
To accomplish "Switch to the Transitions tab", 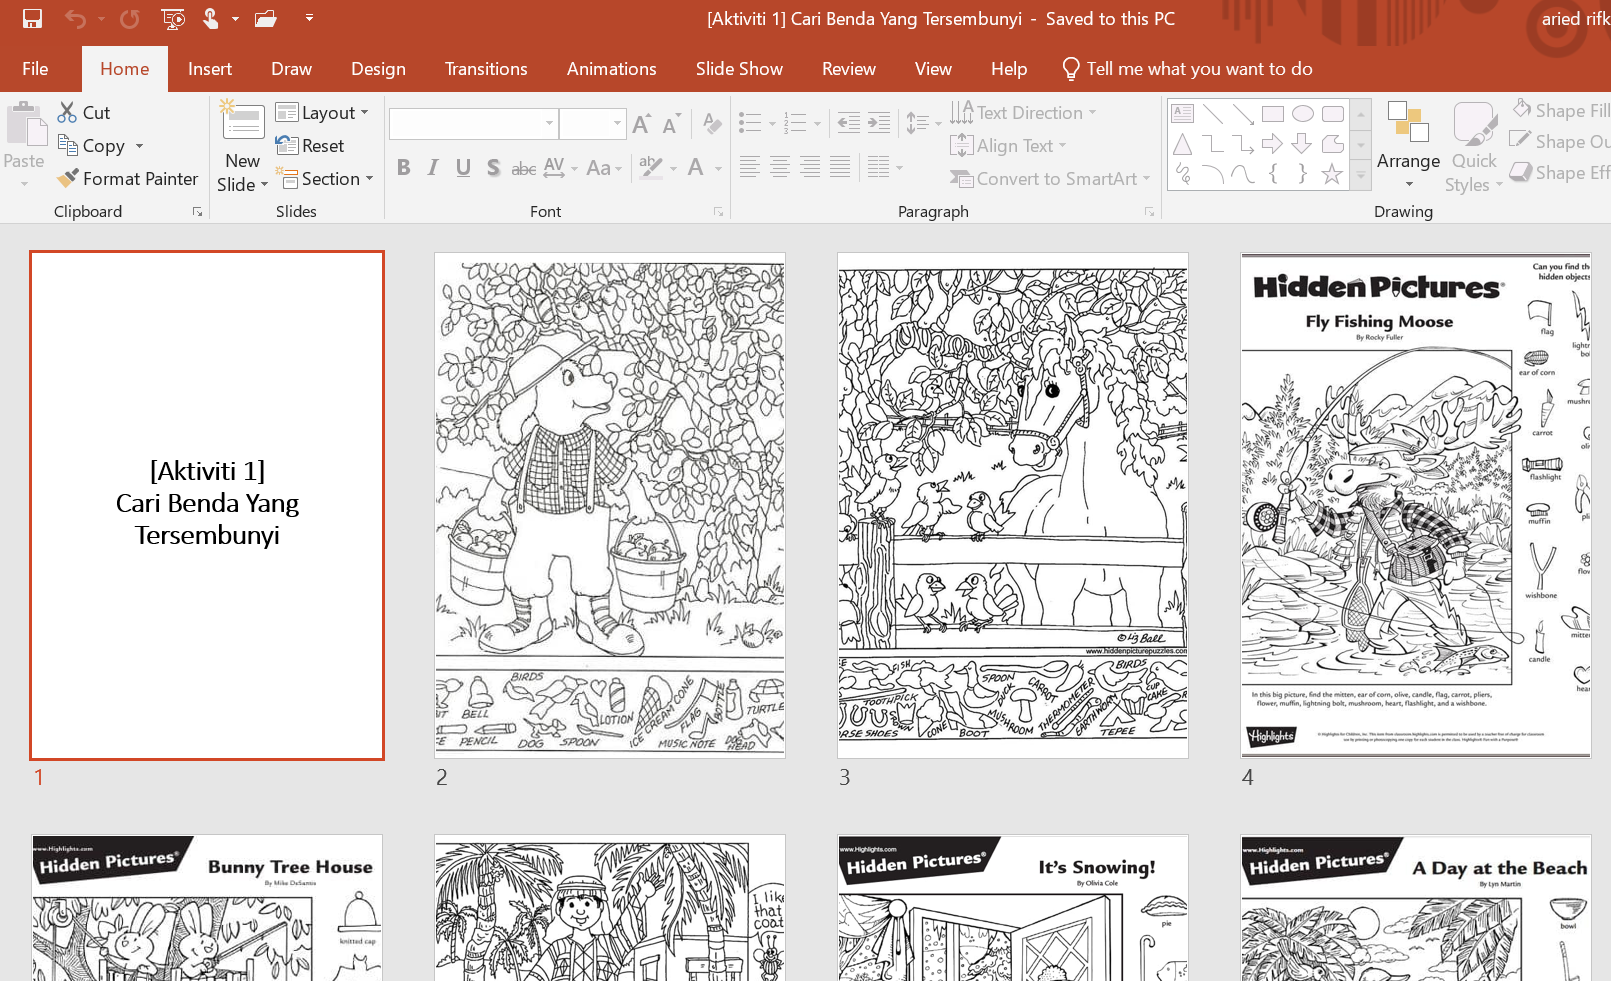I will coord(485,69).
